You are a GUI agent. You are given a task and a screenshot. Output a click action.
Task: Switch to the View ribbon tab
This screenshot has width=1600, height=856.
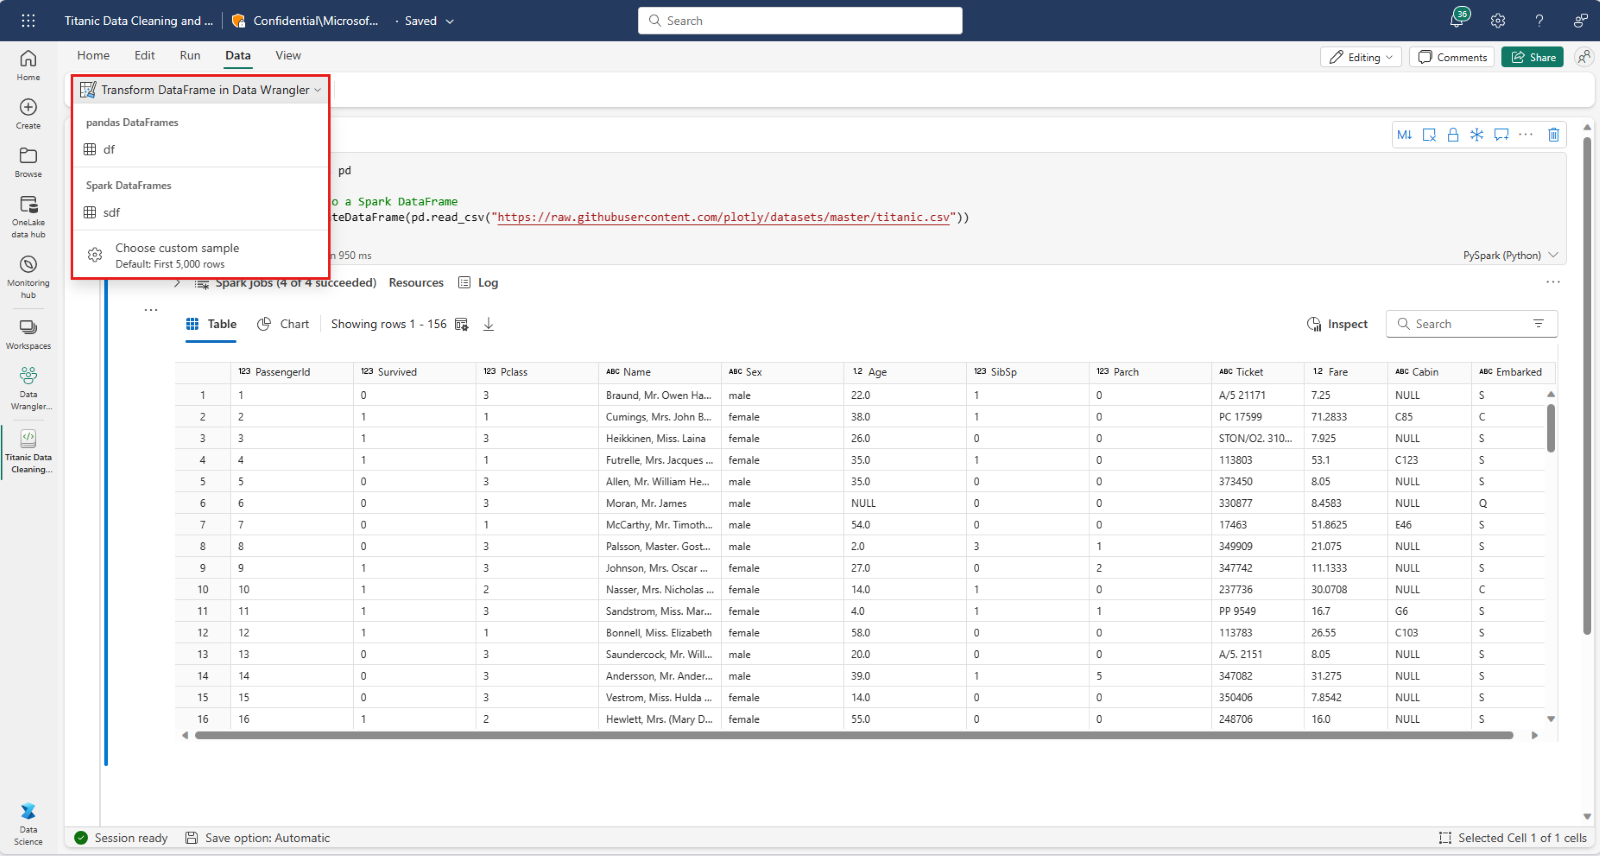tap(288, 55)
